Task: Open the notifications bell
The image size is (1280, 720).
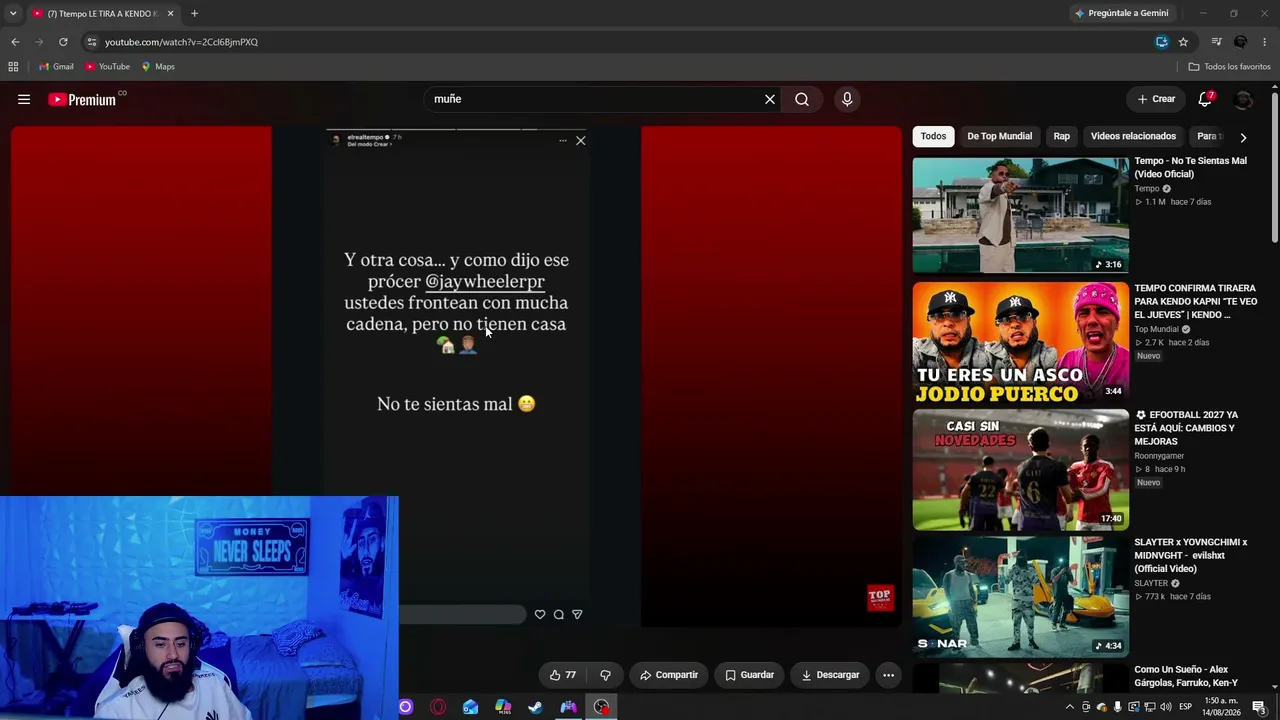Action: [x=1206, y=99]
